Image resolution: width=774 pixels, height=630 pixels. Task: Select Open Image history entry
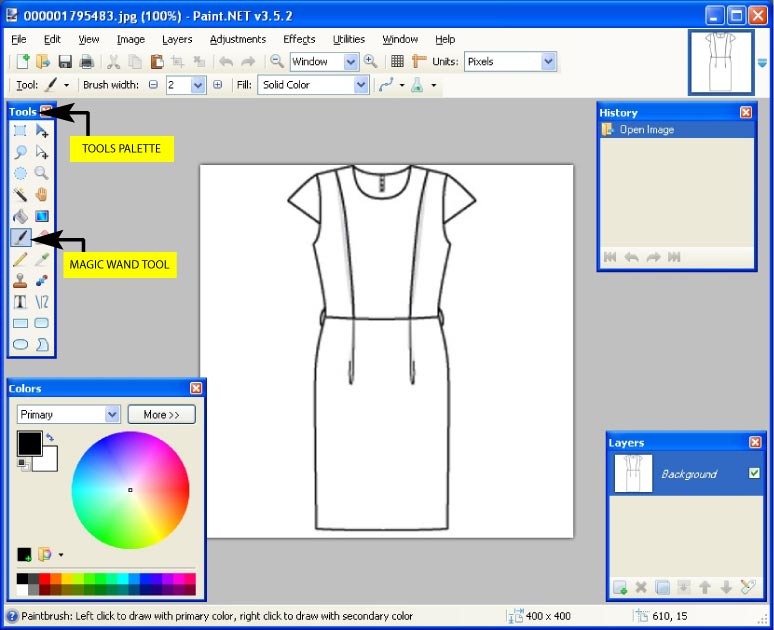click(646, 130)
